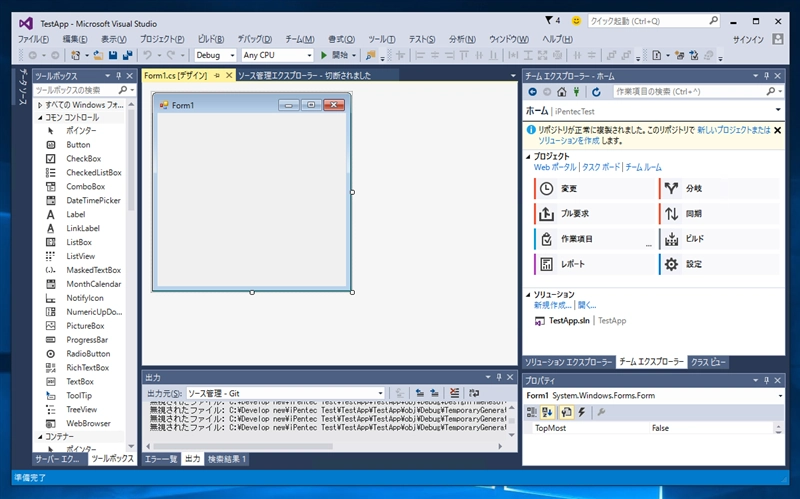
Task: Open the ビルド (Builds) tile
Action: point(719,238)
